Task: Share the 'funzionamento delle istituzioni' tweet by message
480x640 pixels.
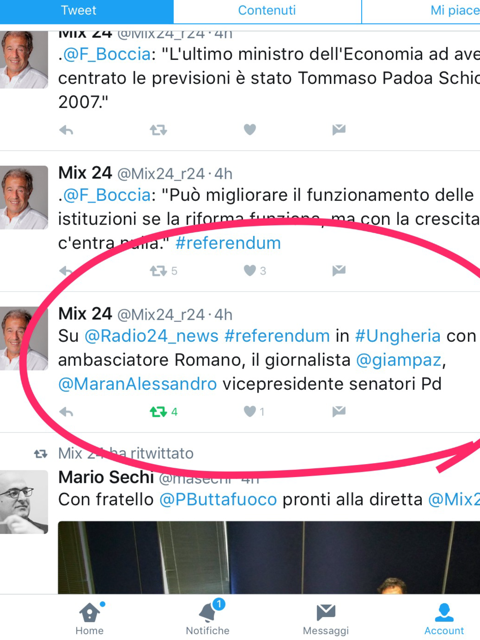Action: [x=339, y=271]
